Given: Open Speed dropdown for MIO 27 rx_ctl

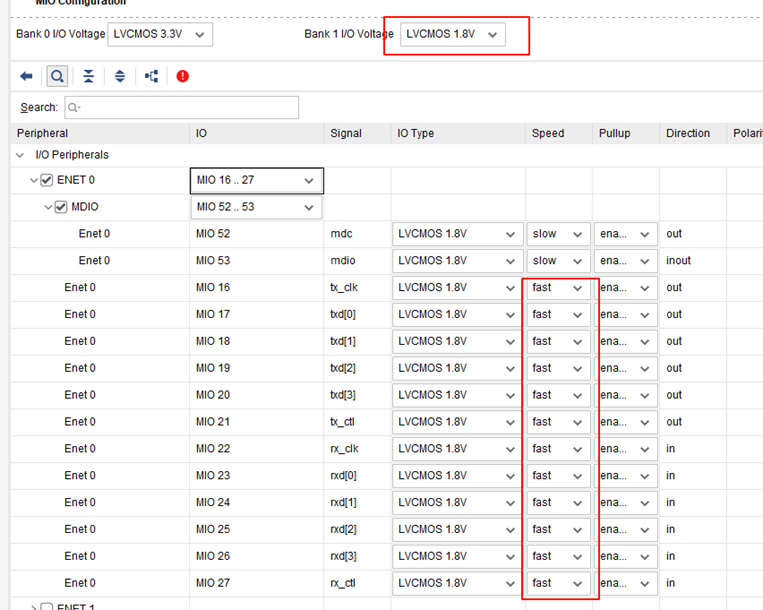Looking at the screenshot, I should 558,583.
